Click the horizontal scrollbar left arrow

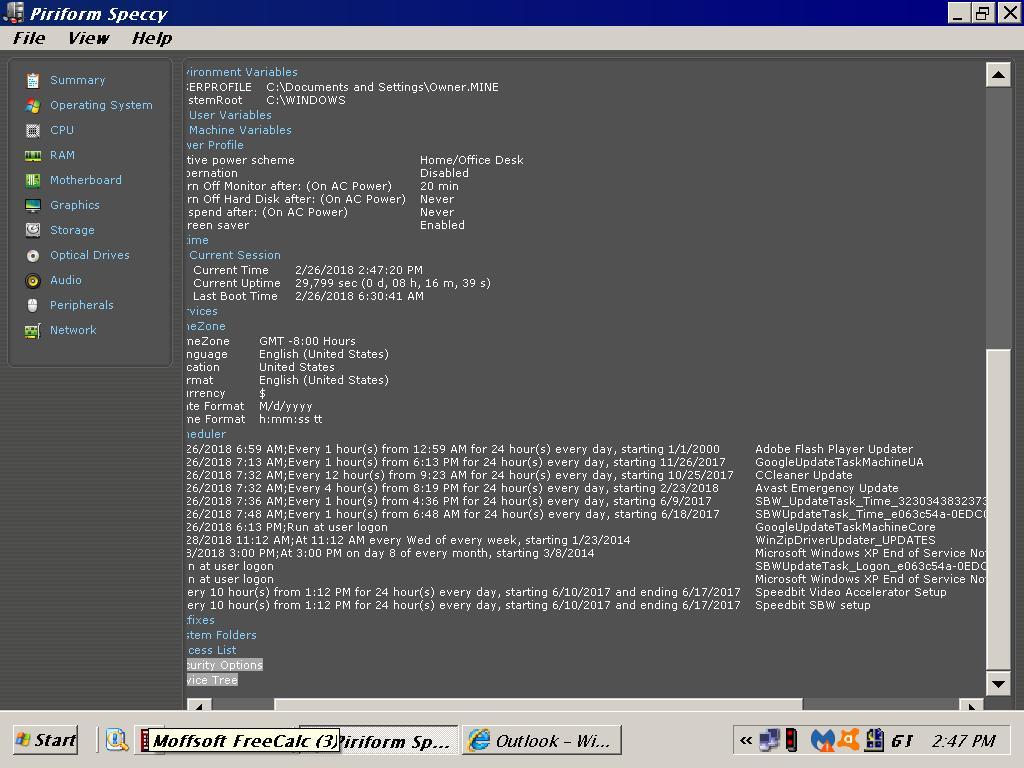(199, 705)
